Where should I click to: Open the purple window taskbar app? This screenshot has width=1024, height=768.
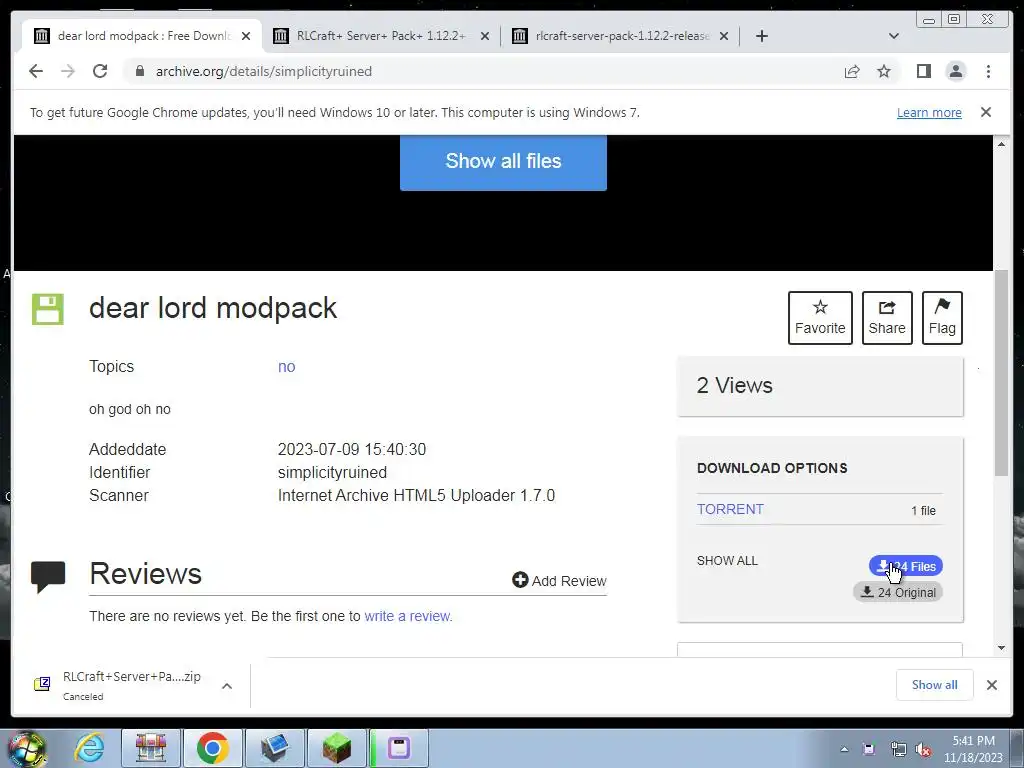click(398, 748)
